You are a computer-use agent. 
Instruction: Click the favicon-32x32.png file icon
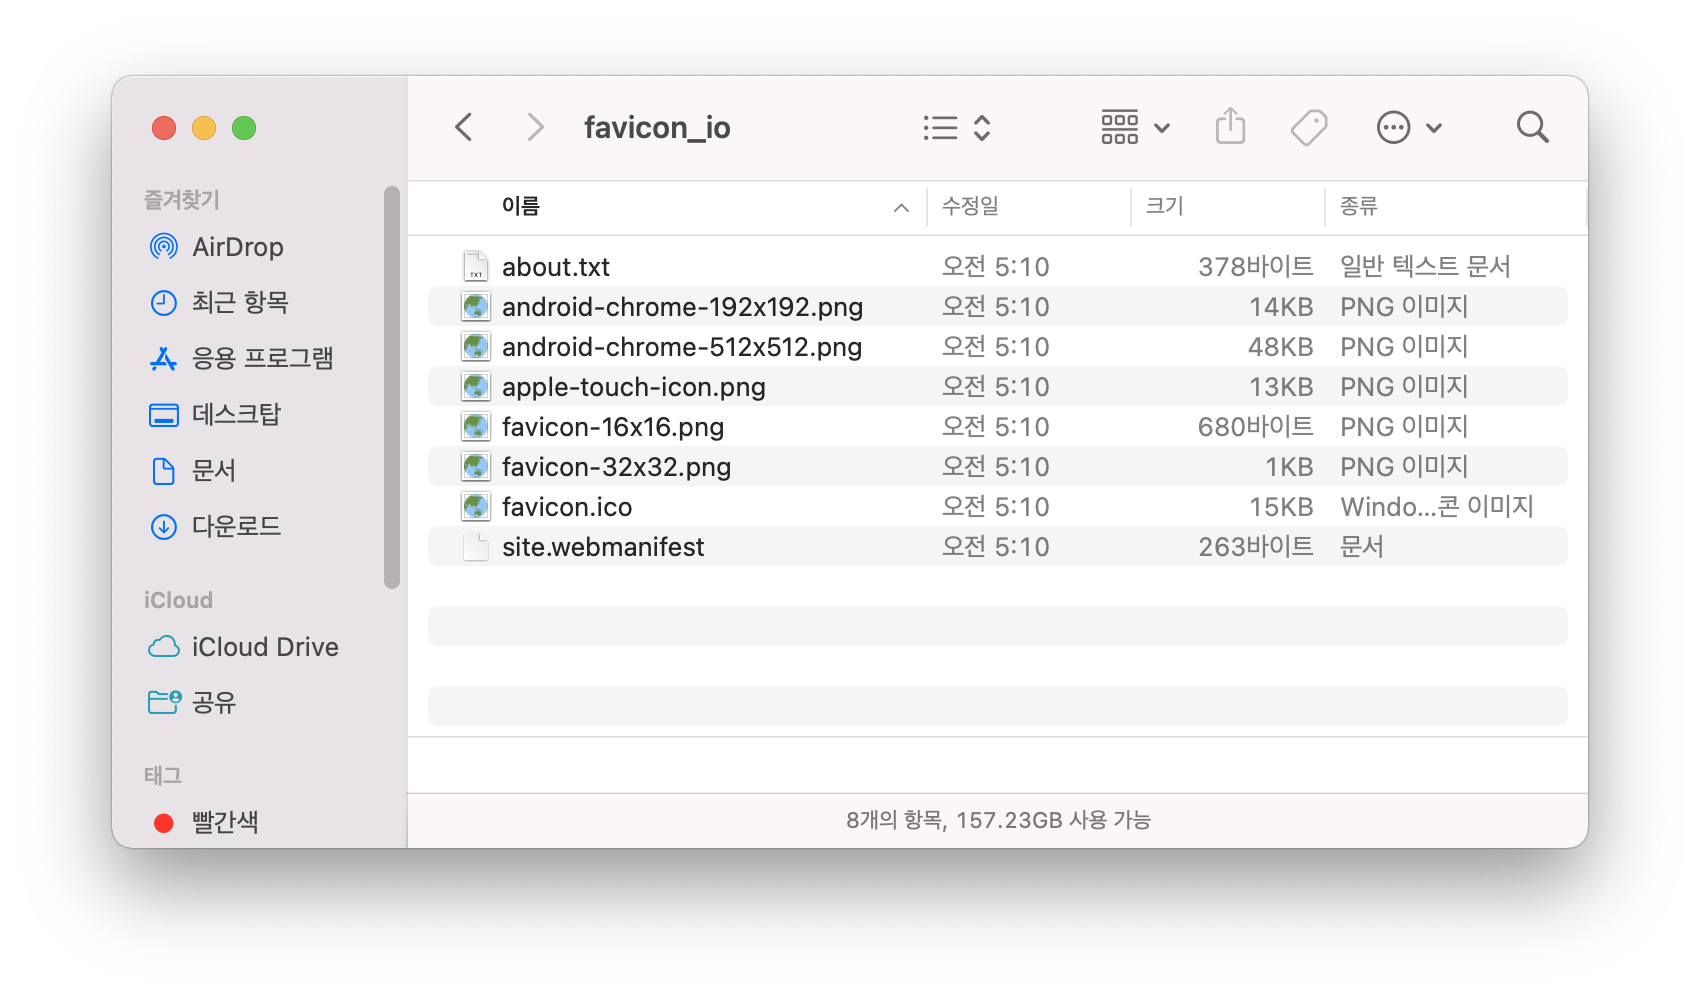click(x=476, y=466)
